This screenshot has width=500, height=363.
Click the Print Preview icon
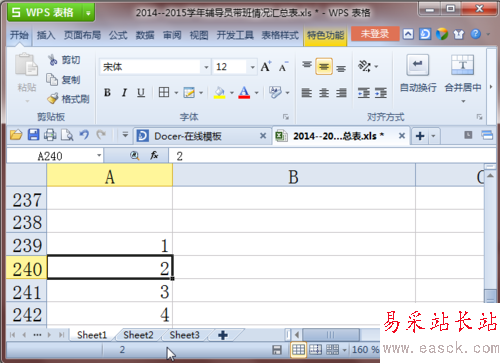(x=67, y=135)
